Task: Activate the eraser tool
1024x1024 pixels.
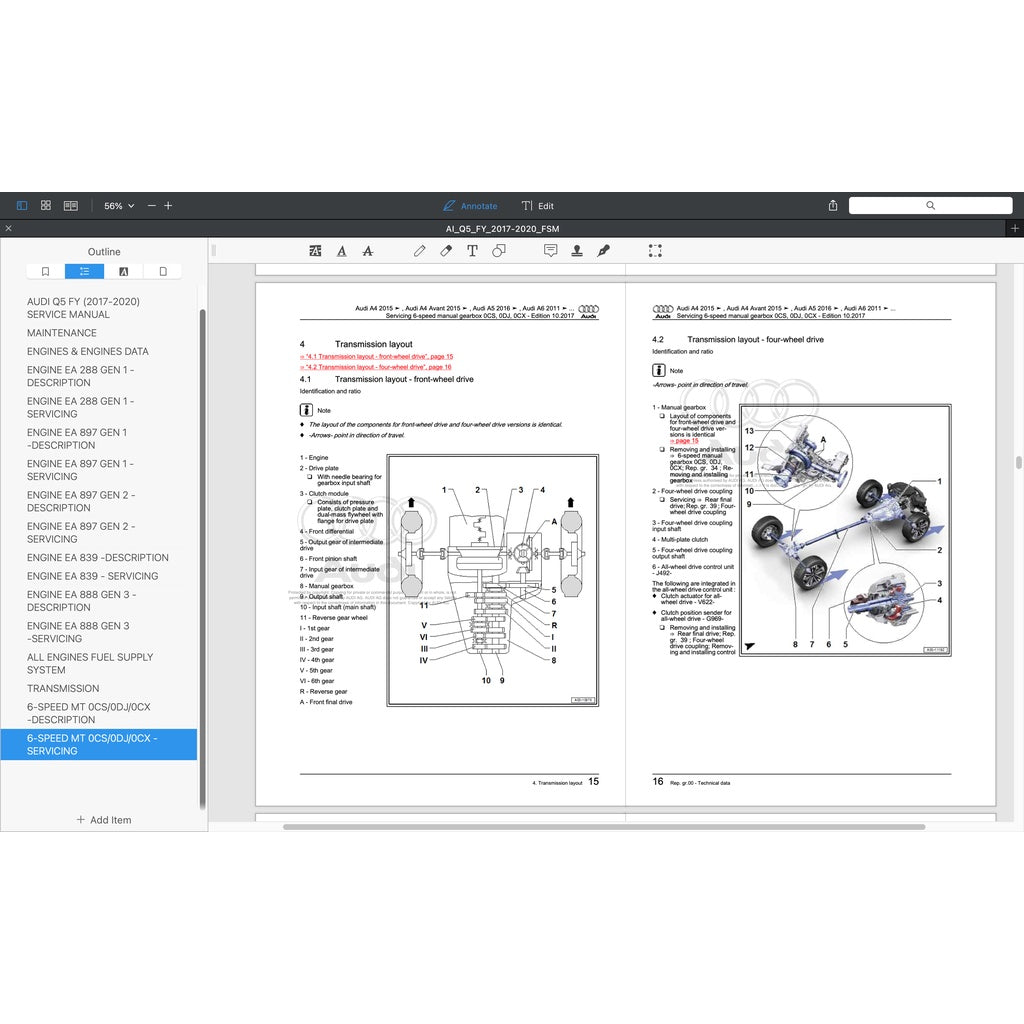Action: tap(445, 251)
